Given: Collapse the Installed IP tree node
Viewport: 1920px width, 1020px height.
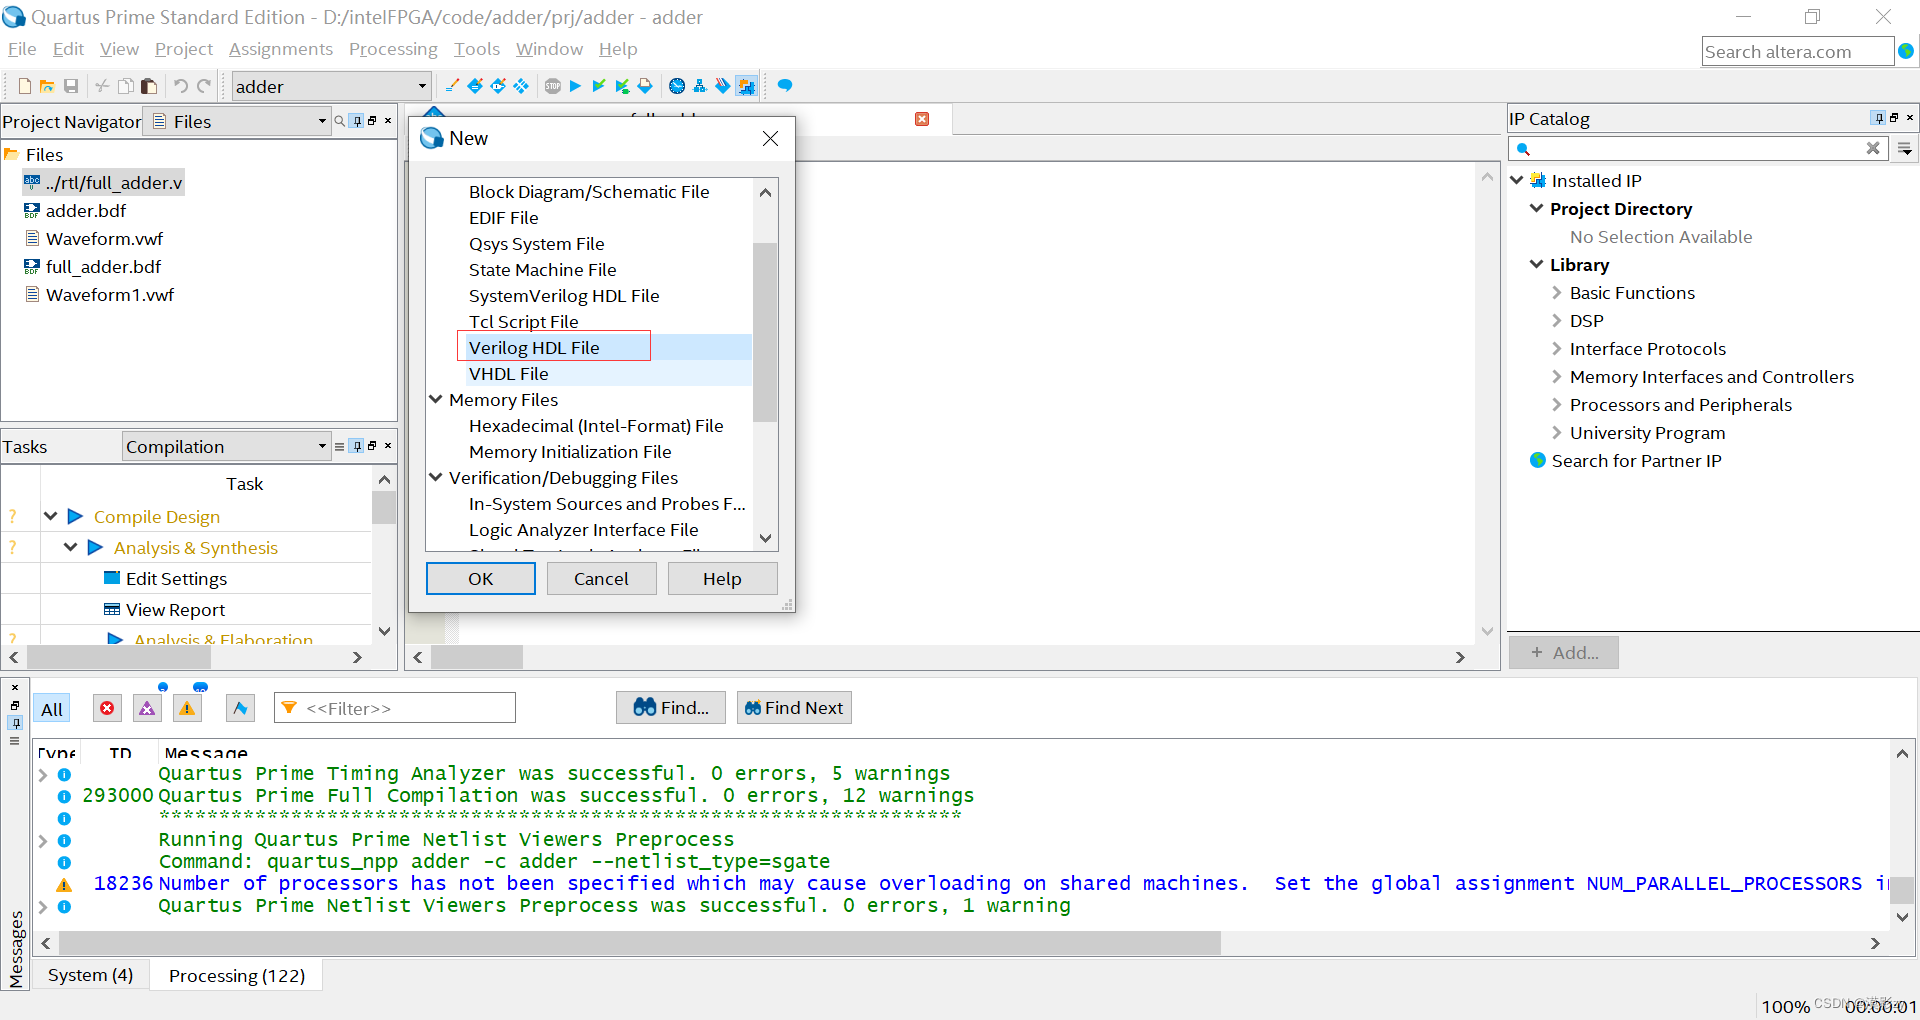Looking at the screenshot, I should (1517, 180).
